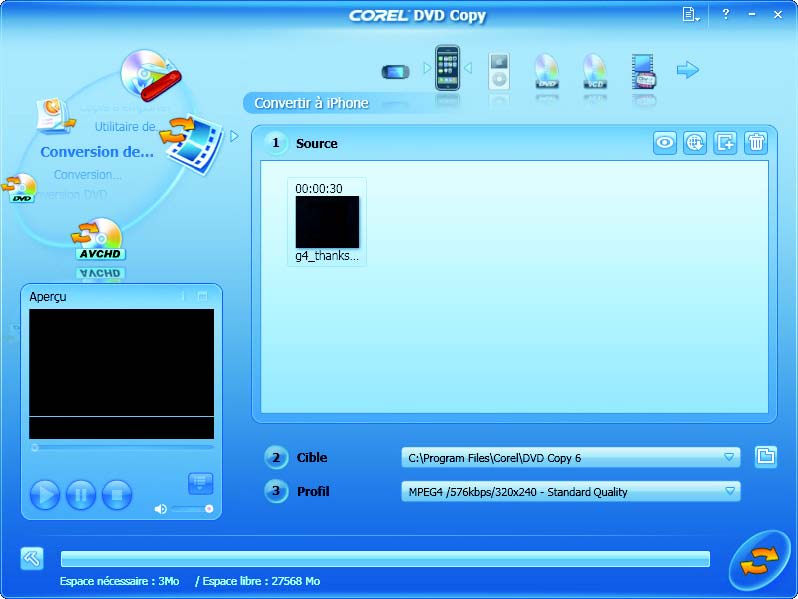The image size is (798, 599).
Task: Open the Profil quality dropdown
Action: tap(571, 492)
